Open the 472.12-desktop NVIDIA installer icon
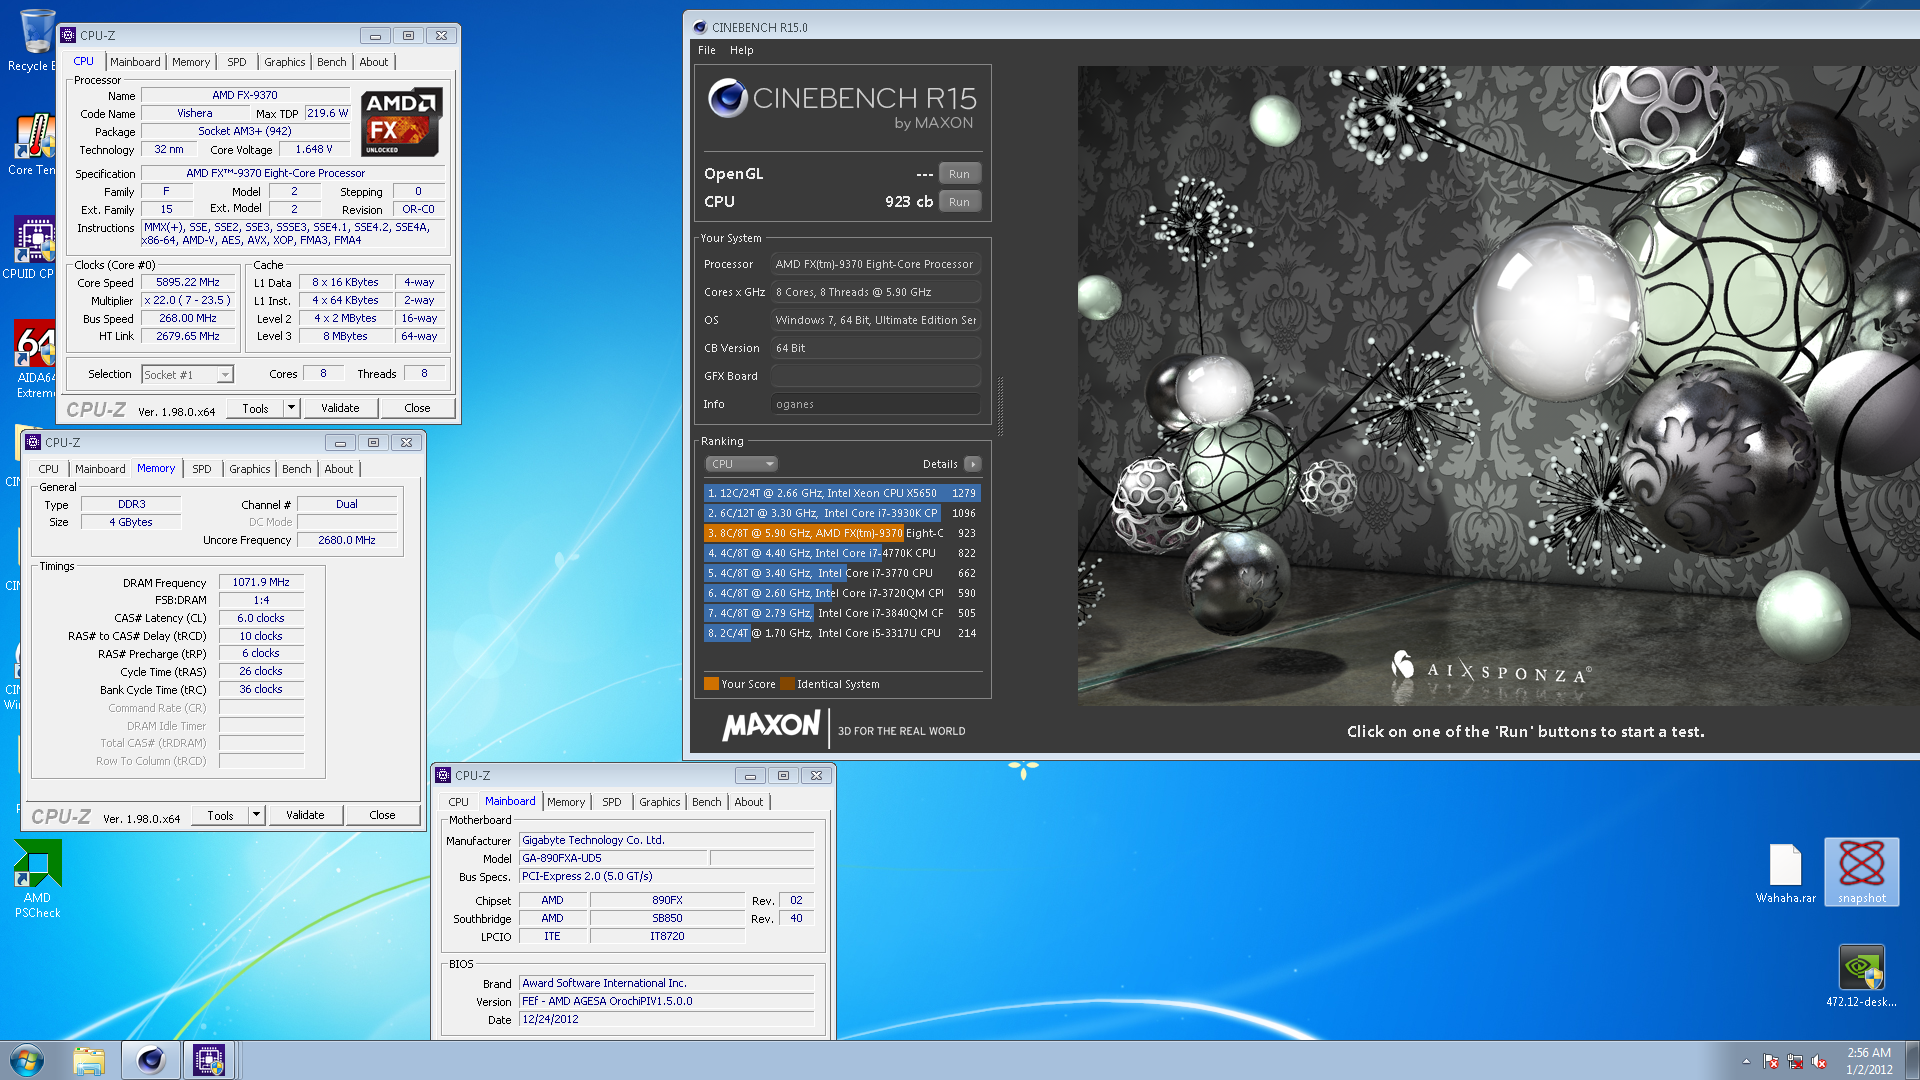 click(1861, 976)
